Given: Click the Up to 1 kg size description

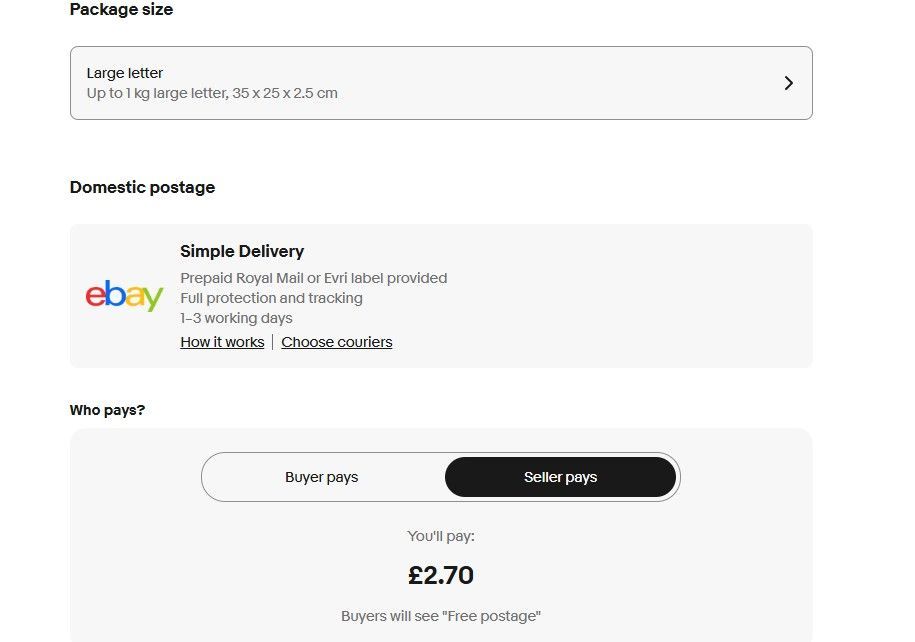Looking at the screenshot, I should (212, 93).
